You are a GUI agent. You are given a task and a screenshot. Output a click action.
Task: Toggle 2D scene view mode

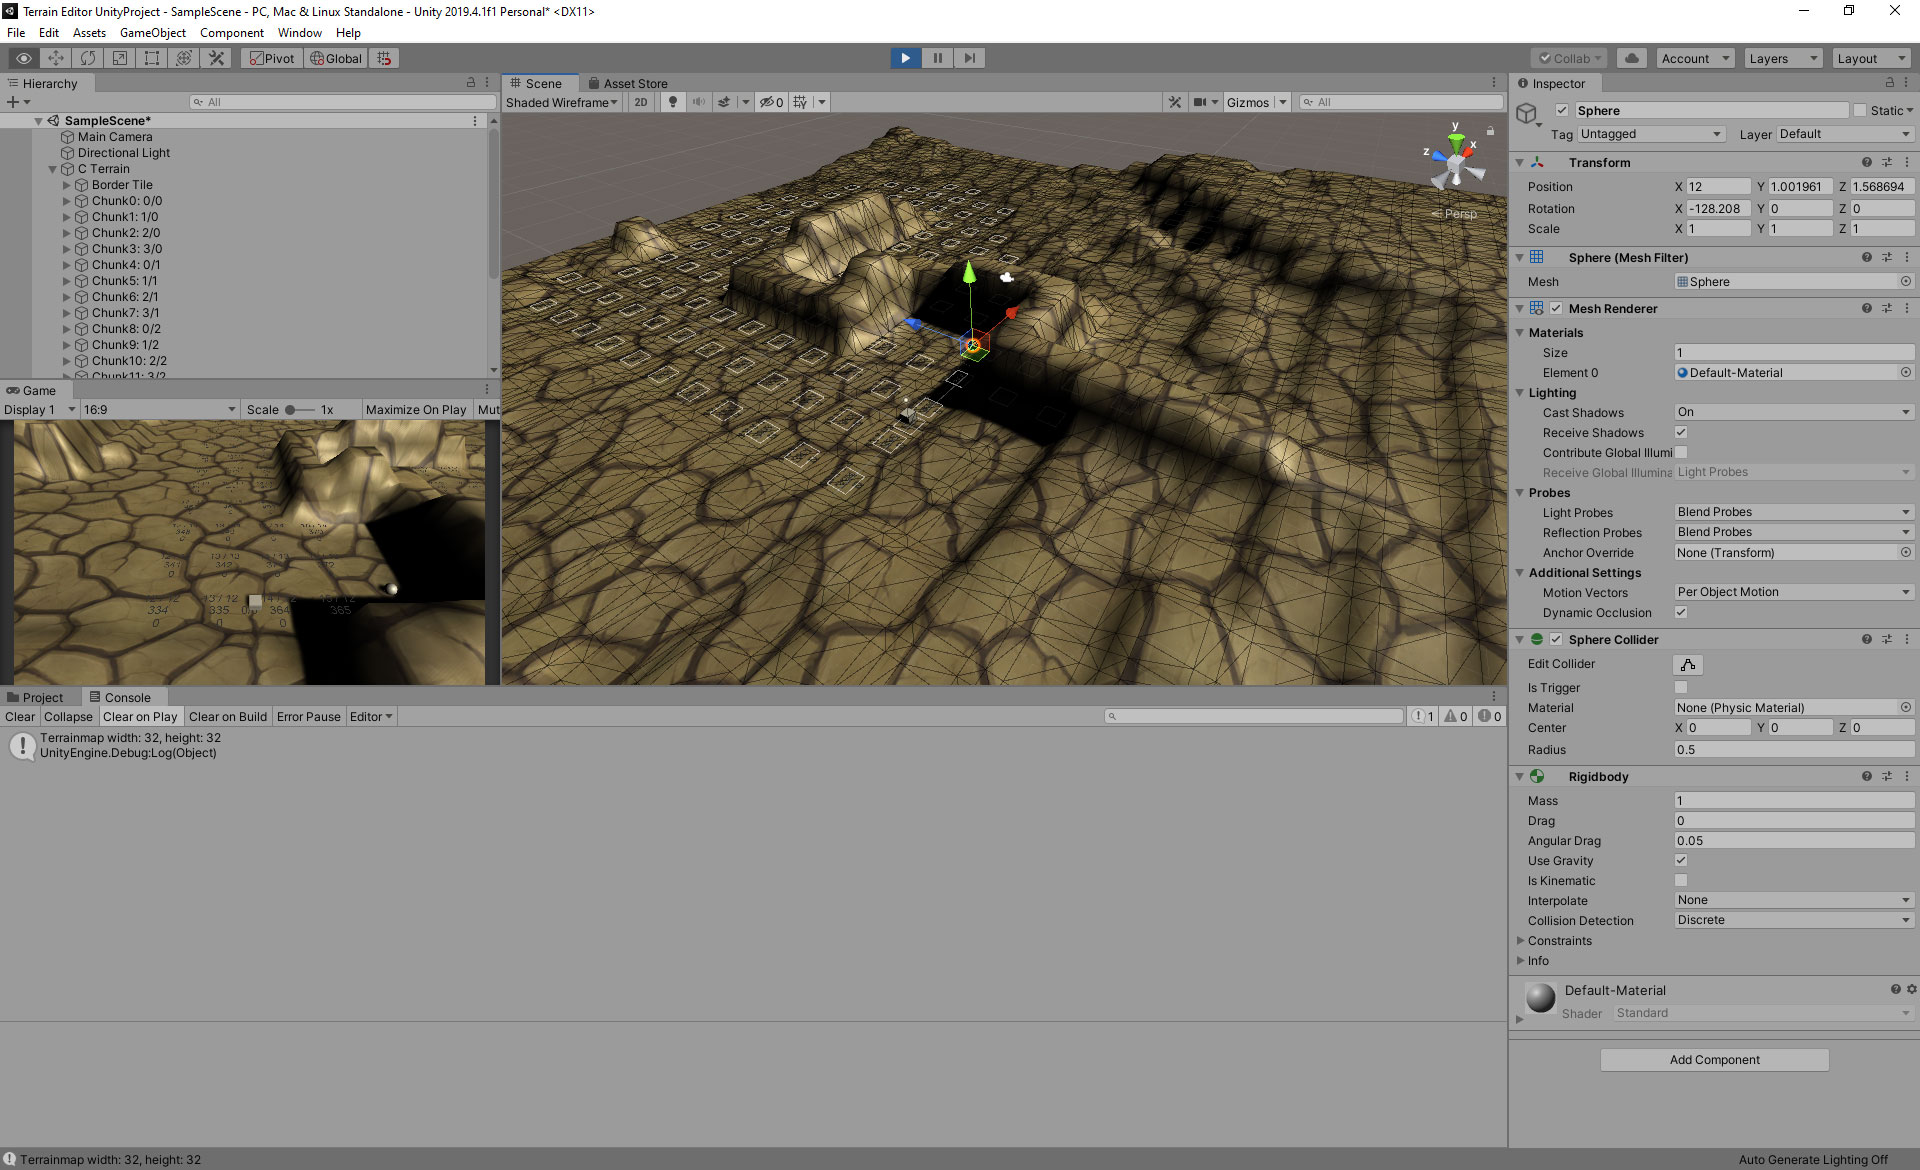(641, 102)
